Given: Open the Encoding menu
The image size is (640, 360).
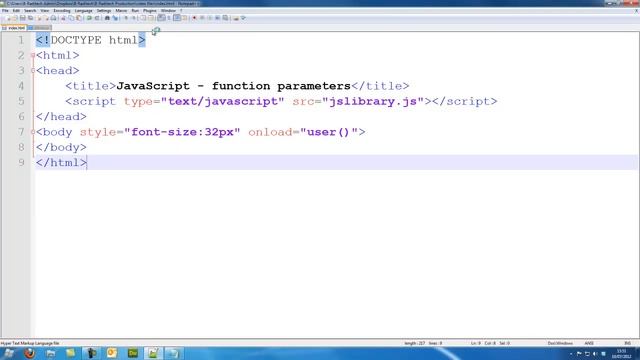Looking at the screenshot, I should [62, 11].
